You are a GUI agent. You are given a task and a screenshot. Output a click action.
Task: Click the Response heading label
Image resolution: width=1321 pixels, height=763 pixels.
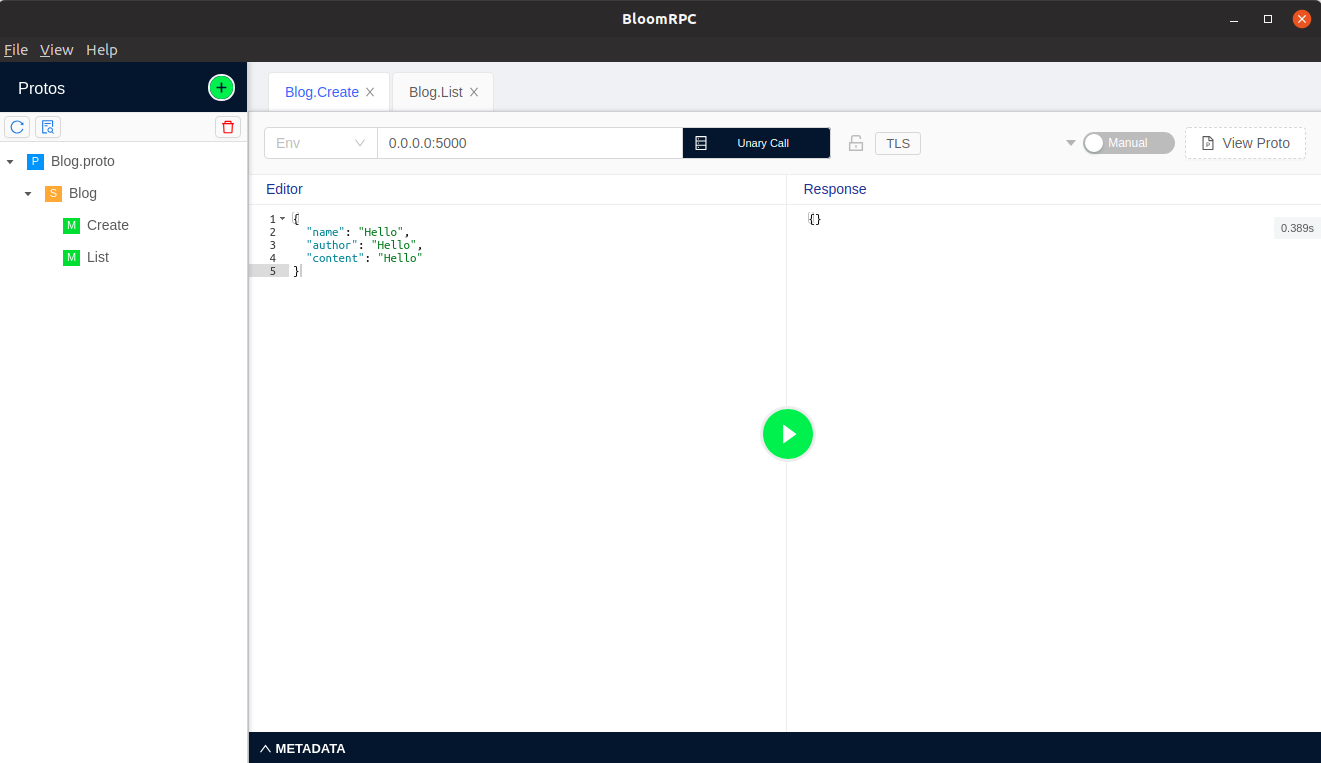click(x=835, y=189)
